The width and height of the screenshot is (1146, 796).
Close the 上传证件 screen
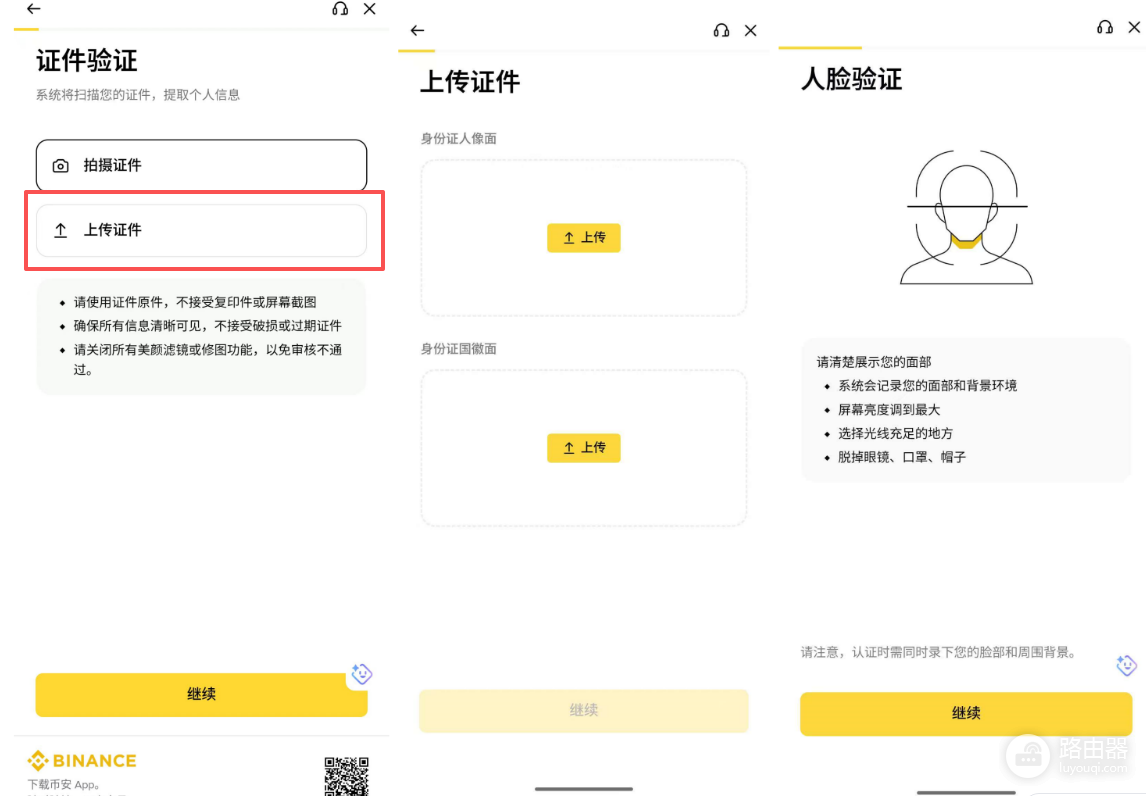751,31
